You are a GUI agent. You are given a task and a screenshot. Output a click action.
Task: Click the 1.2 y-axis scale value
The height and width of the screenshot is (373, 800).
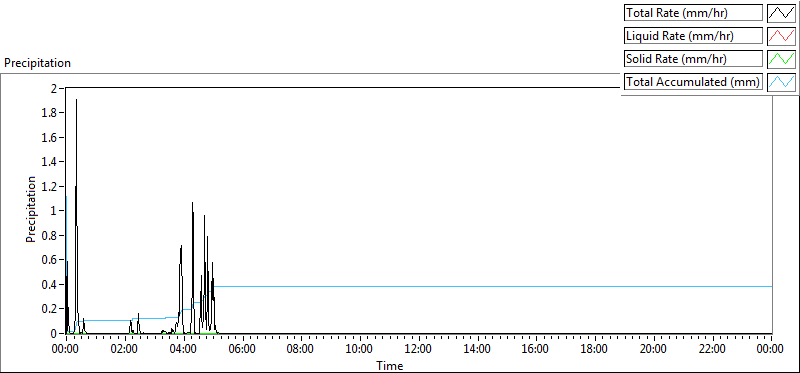point(55,186)
